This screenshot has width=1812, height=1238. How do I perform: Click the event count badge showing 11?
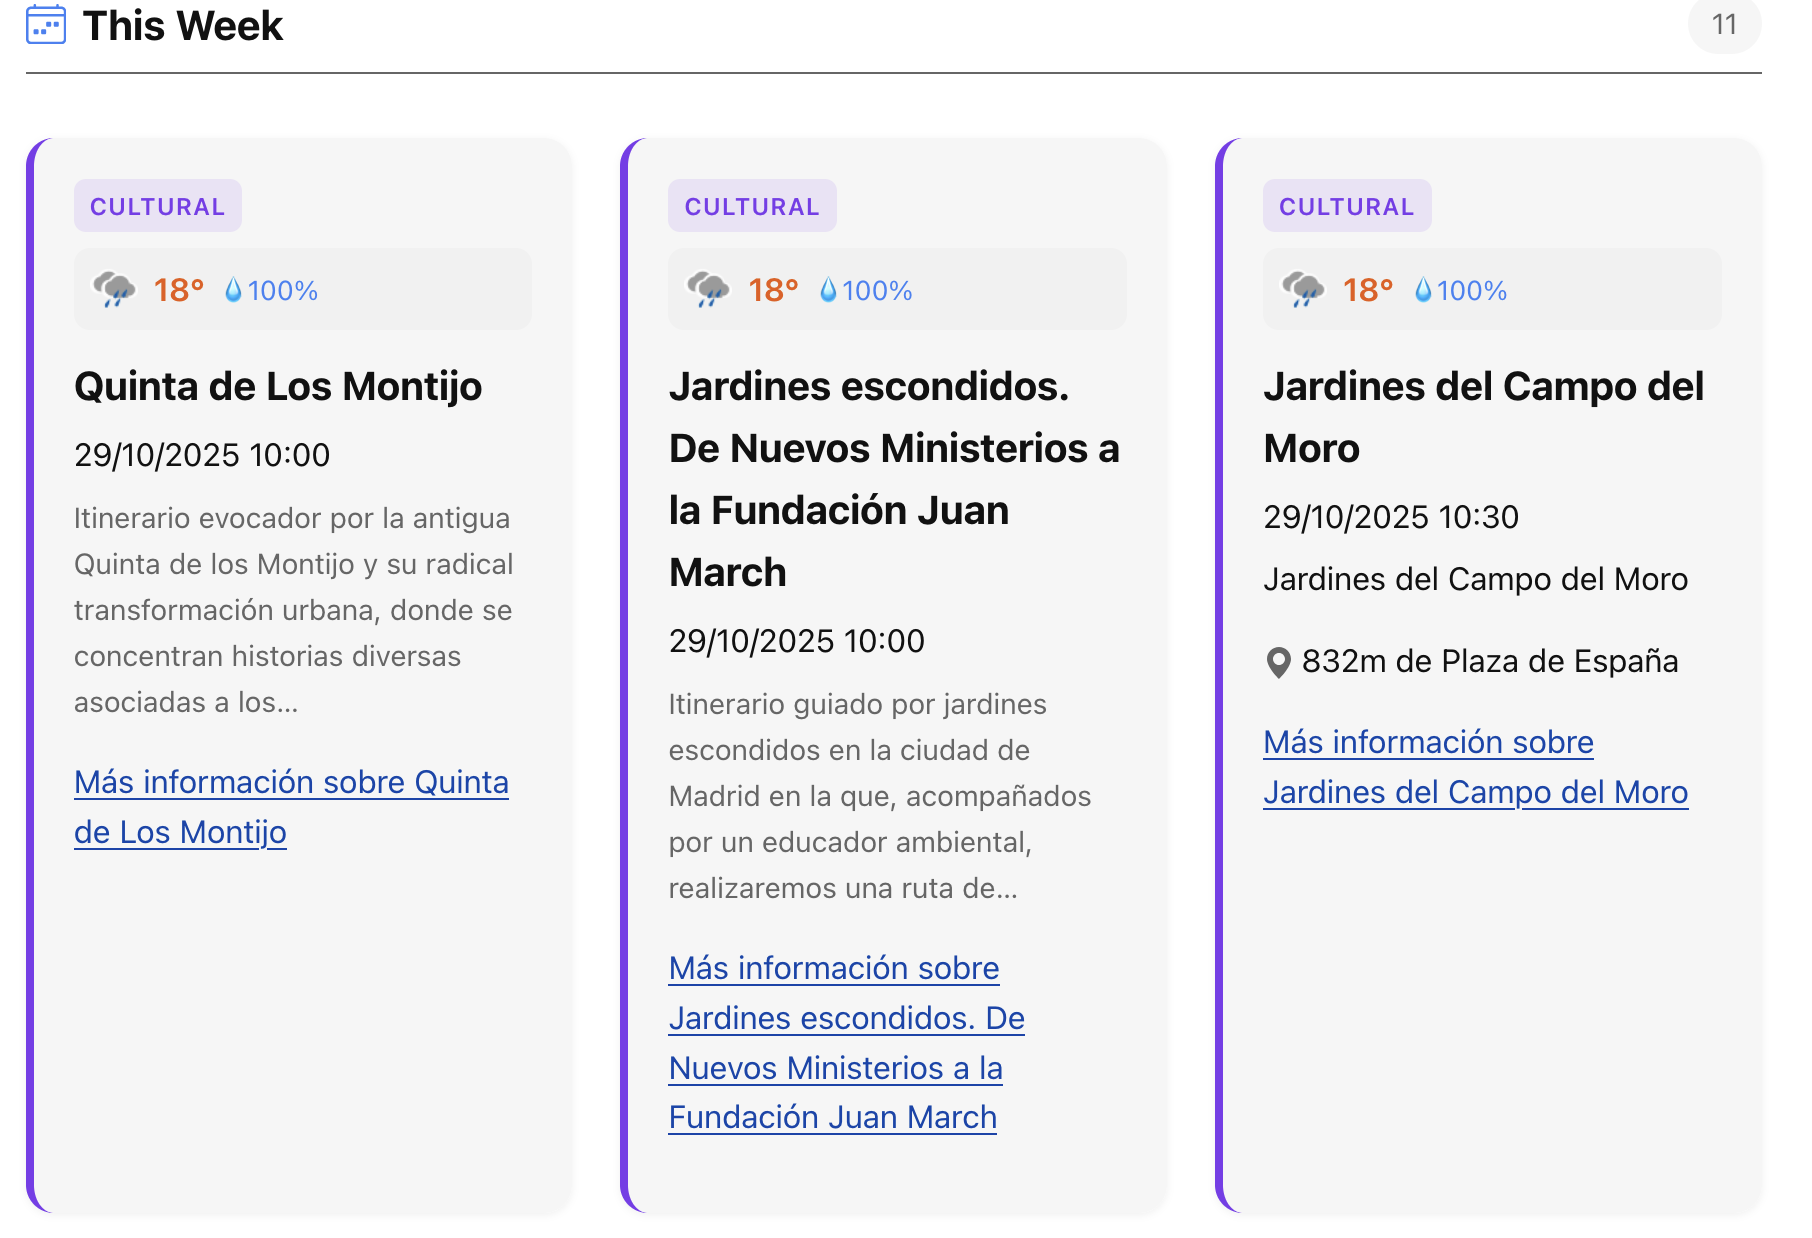[x=1724, y=24]
